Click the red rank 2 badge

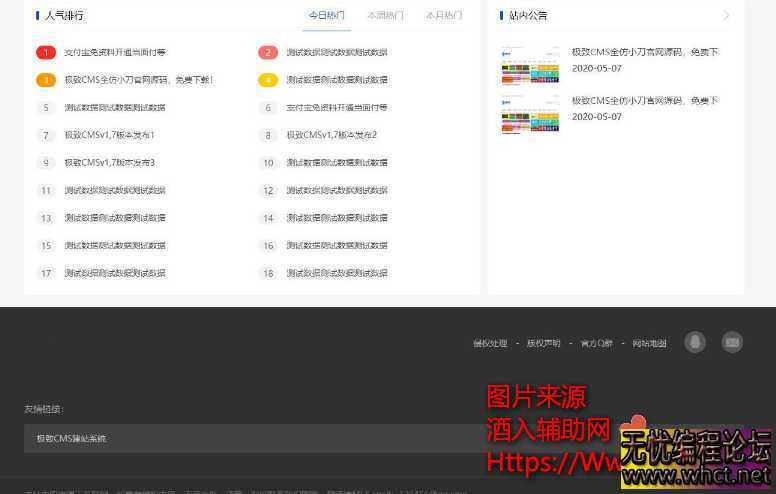tap(268, 53)
